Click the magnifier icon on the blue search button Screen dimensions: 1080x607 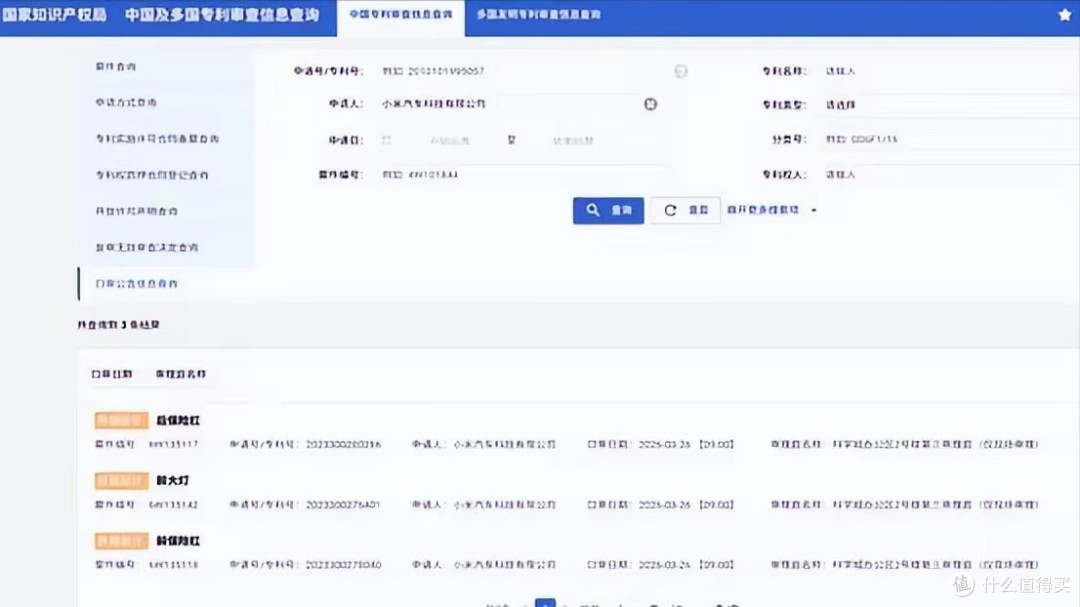(592, 210)
